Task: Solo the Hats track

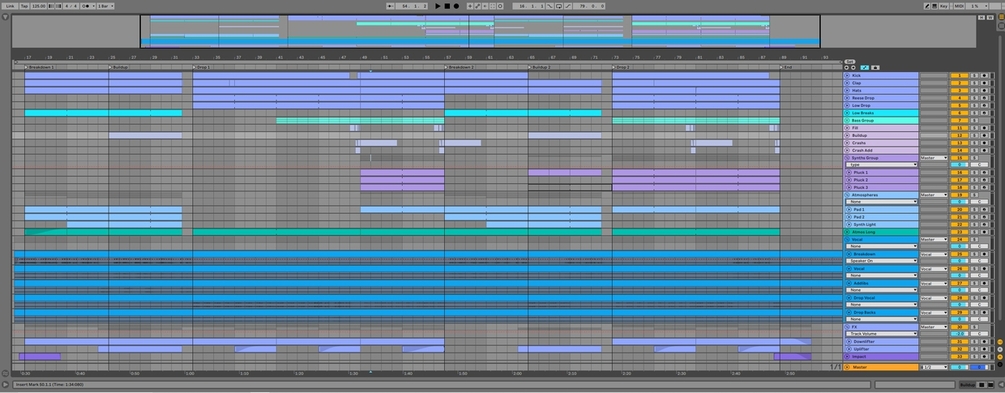Action: (x=974, y=90)
